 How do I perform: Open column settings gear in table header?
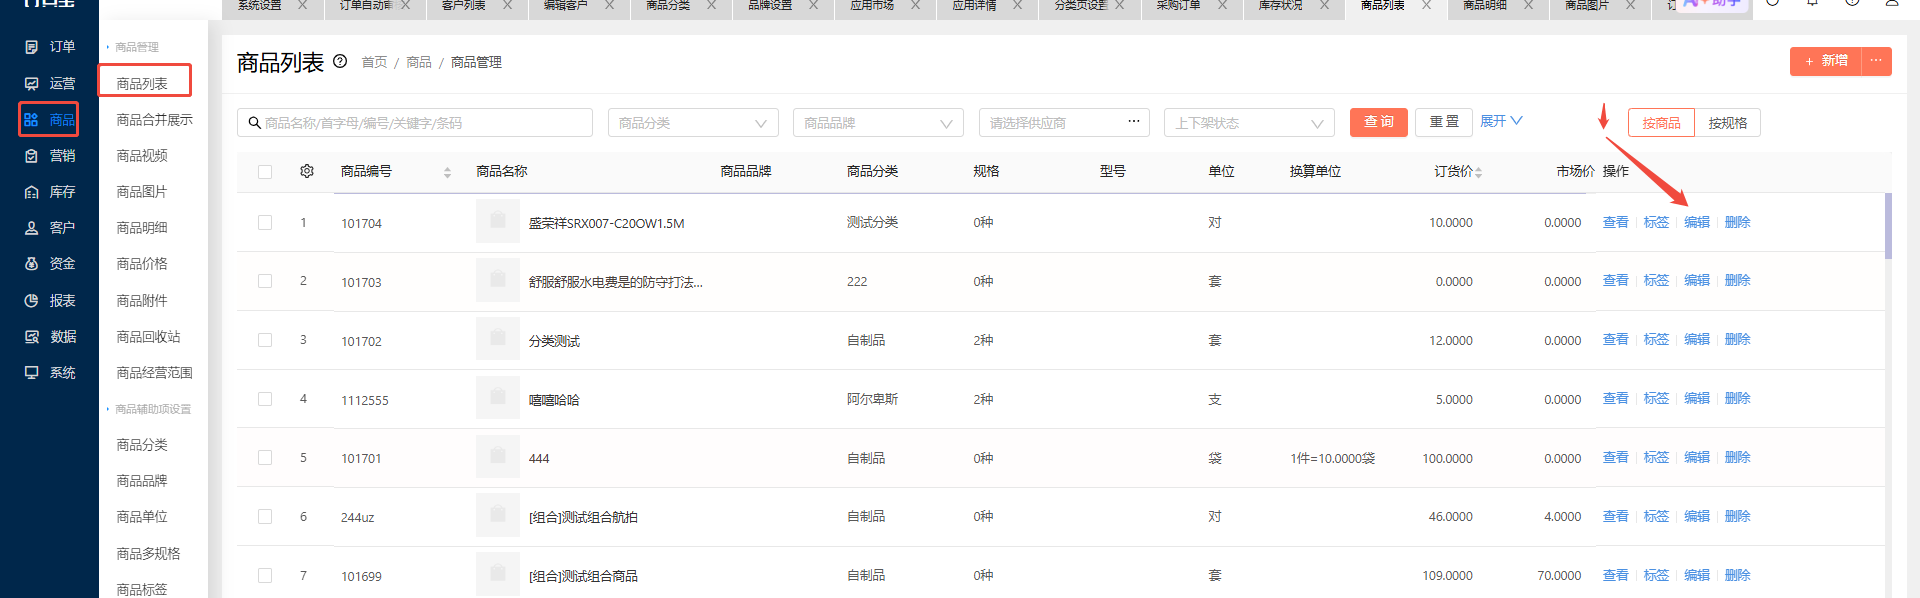(x=307, y=171)
